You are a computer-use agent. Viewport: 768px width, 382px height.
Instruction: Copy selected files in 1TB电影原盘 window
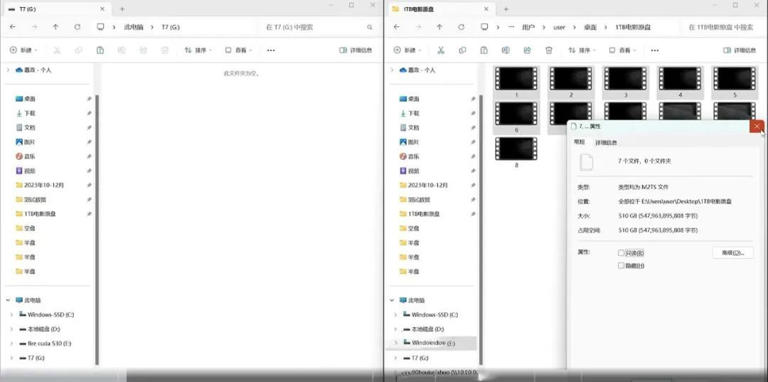point(462,50)
